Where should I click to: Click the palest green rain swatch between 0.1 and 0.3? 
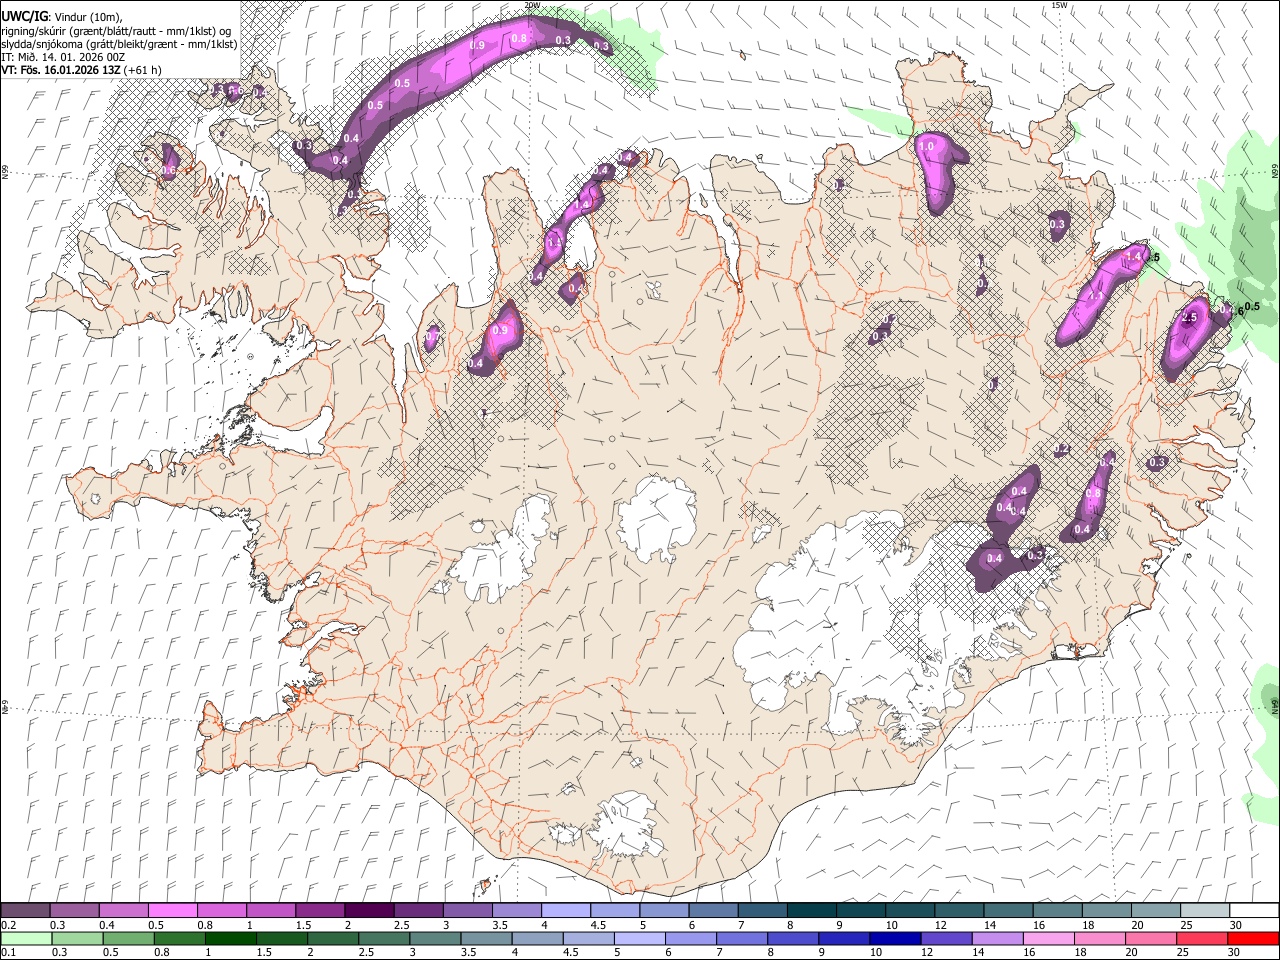[x=26, y=938]
